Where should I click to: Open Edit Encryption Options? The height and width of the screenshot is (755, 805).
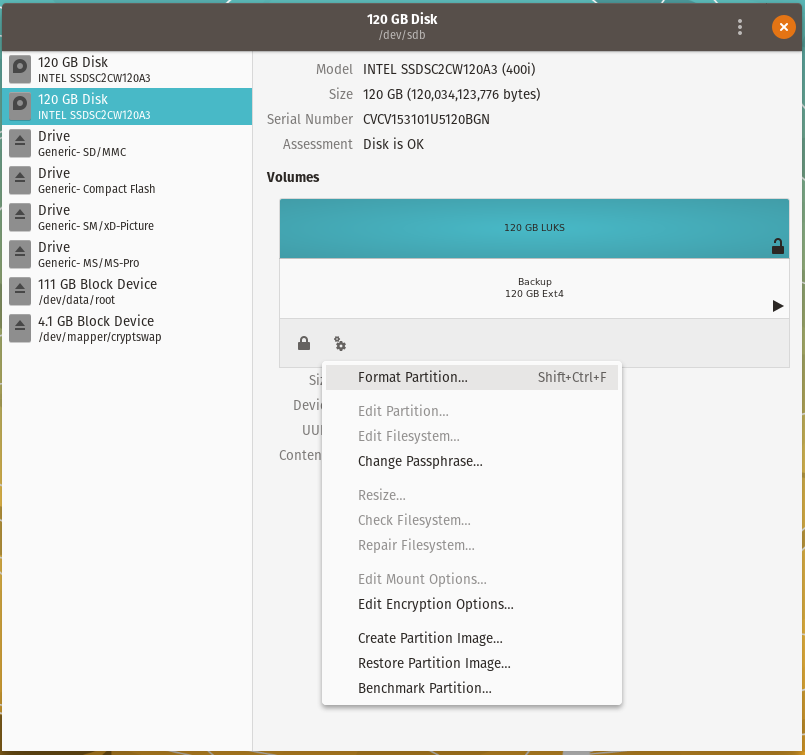(435, 604)
